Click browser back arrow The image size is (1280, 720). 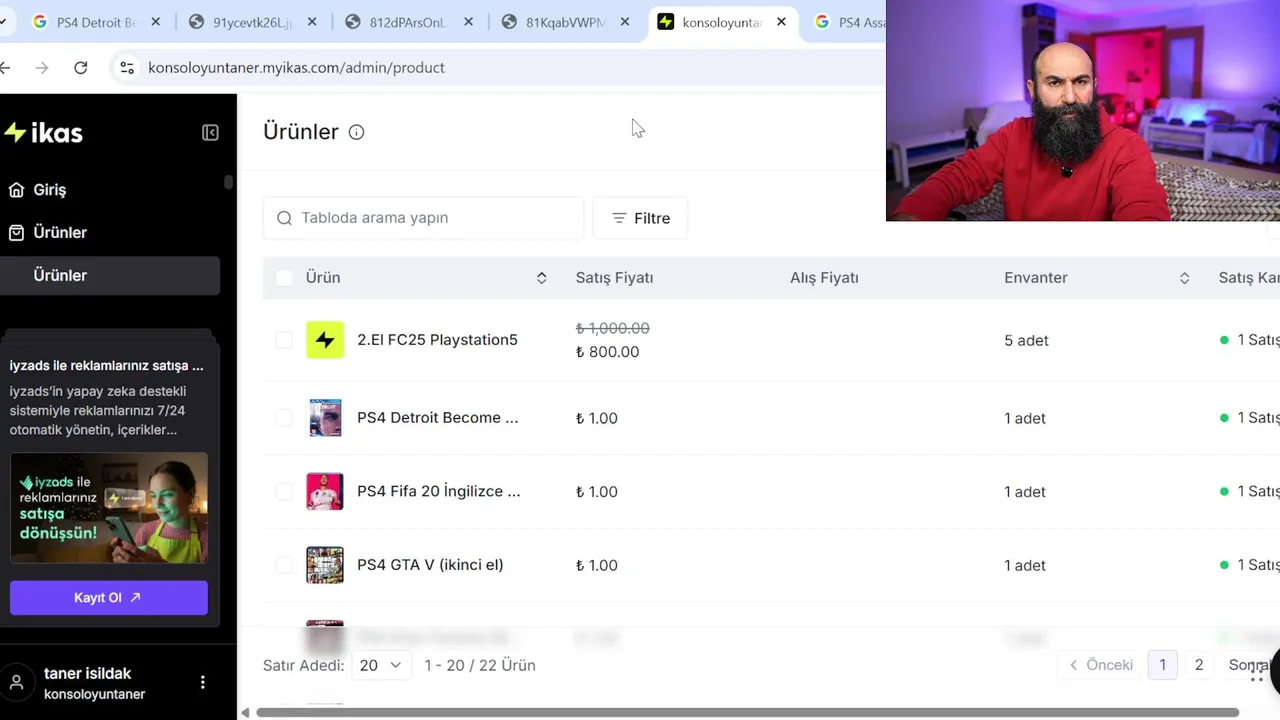click(x=6, y=67)
